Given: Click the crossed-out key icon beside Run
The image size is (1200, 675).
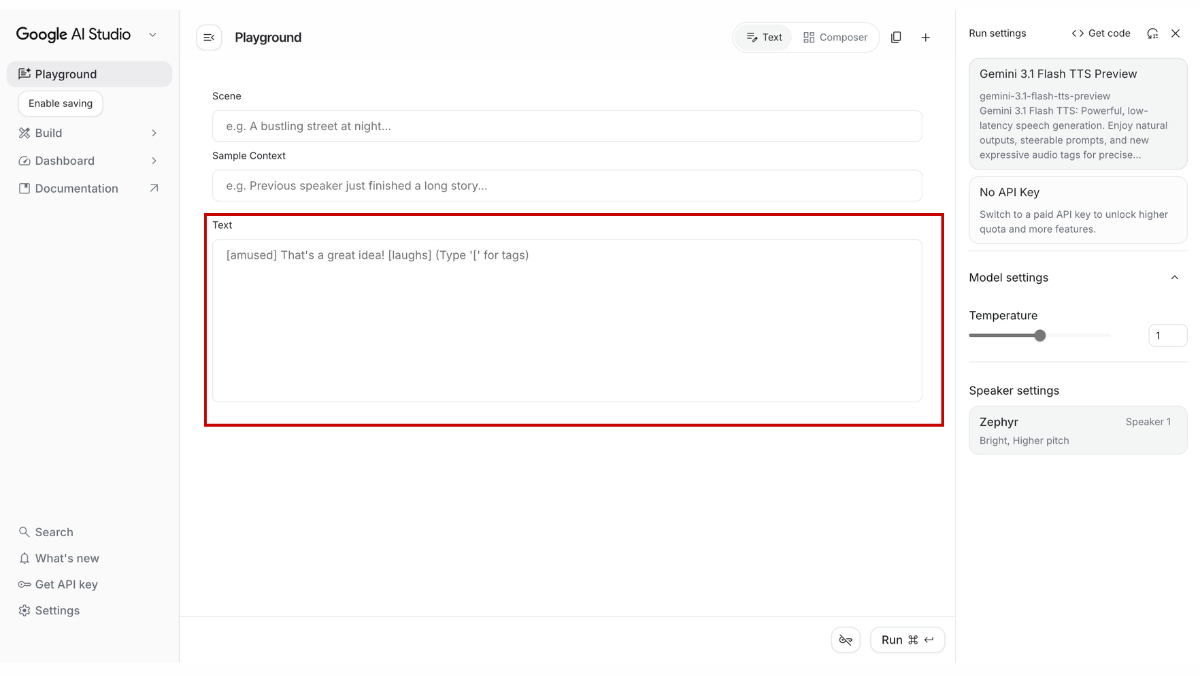Looking at the screenshot, I should tap(845, 640).
